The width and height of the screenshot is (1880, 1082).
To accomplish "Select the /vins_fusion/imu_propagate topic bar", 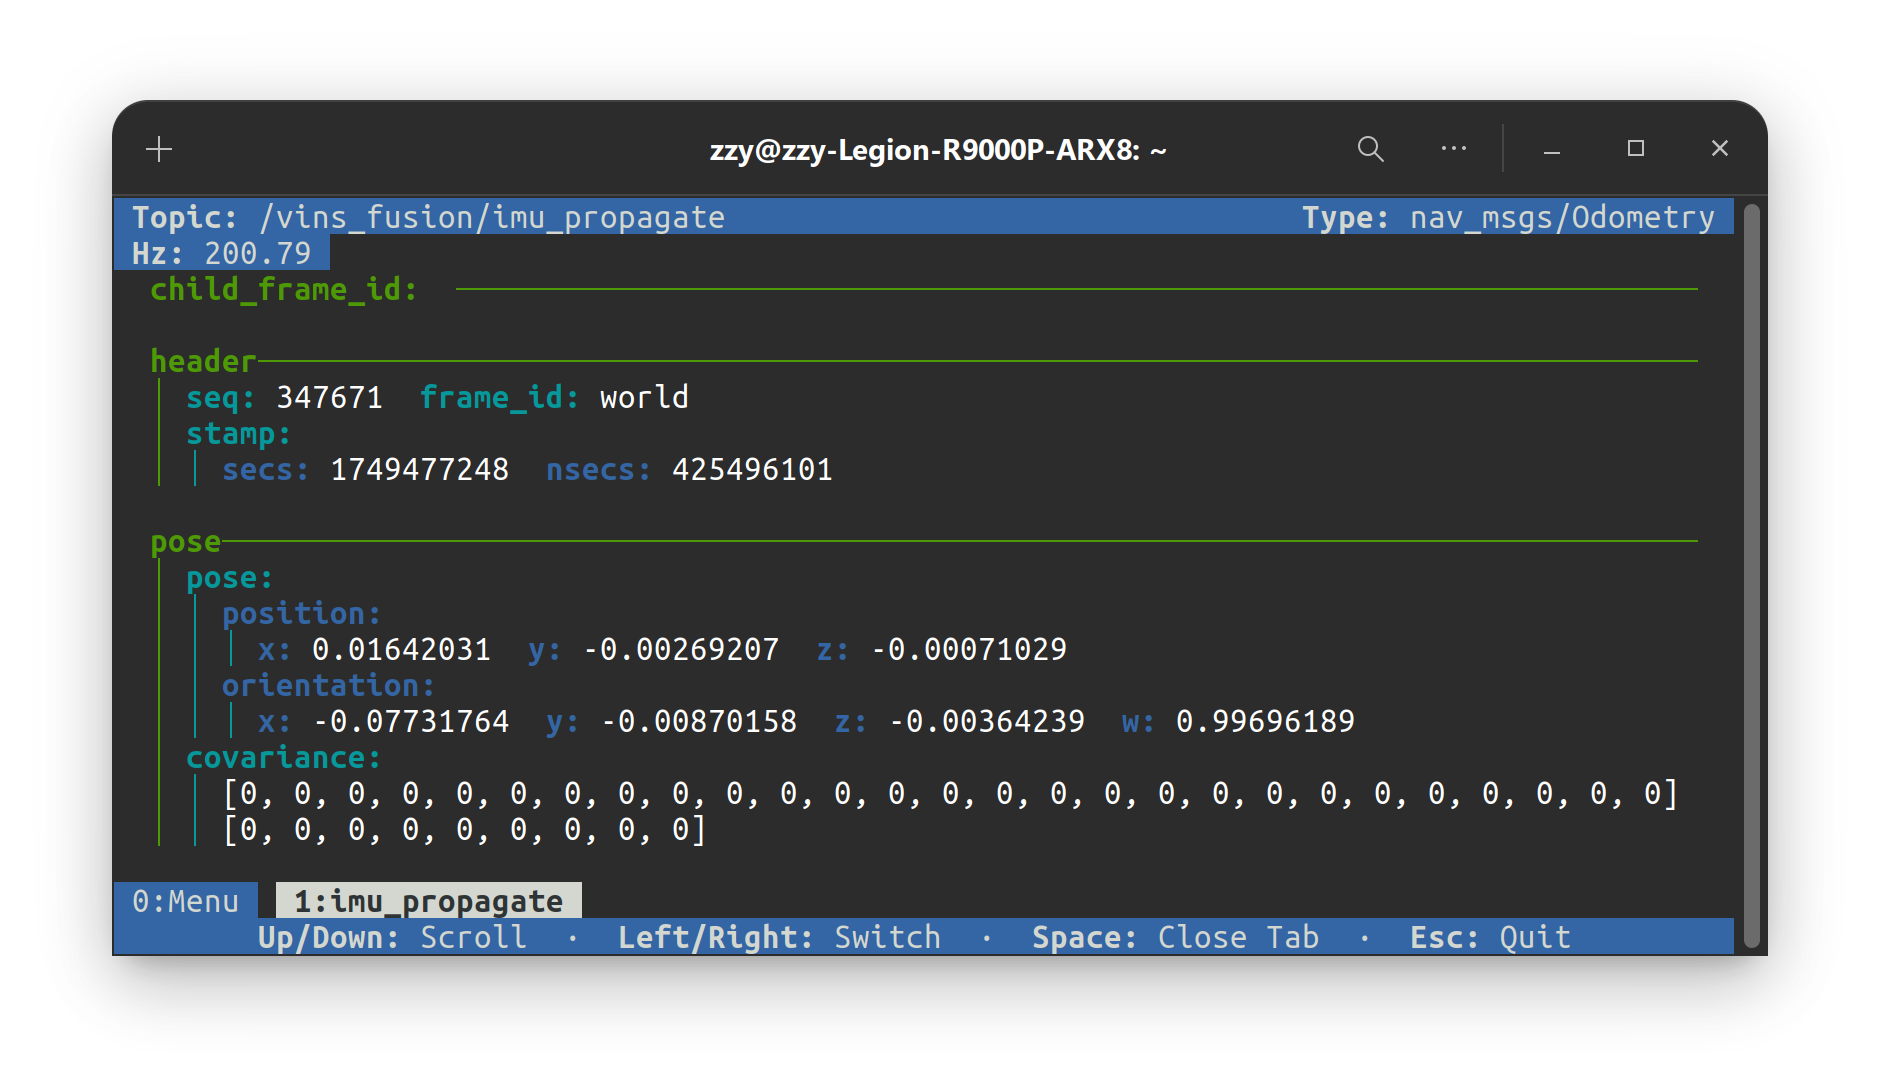I will coord(492,216).
